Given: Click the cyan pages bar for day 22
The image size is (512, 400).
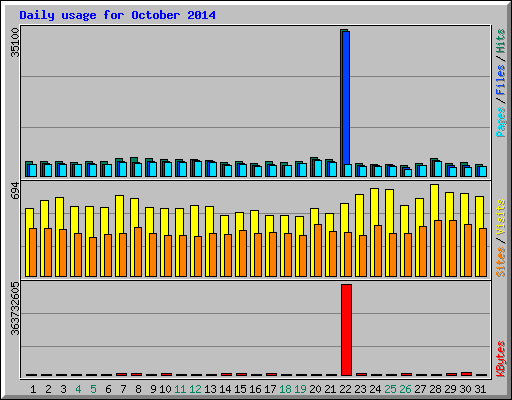Looking at the screenshot, I should click(x=348, y=170).
